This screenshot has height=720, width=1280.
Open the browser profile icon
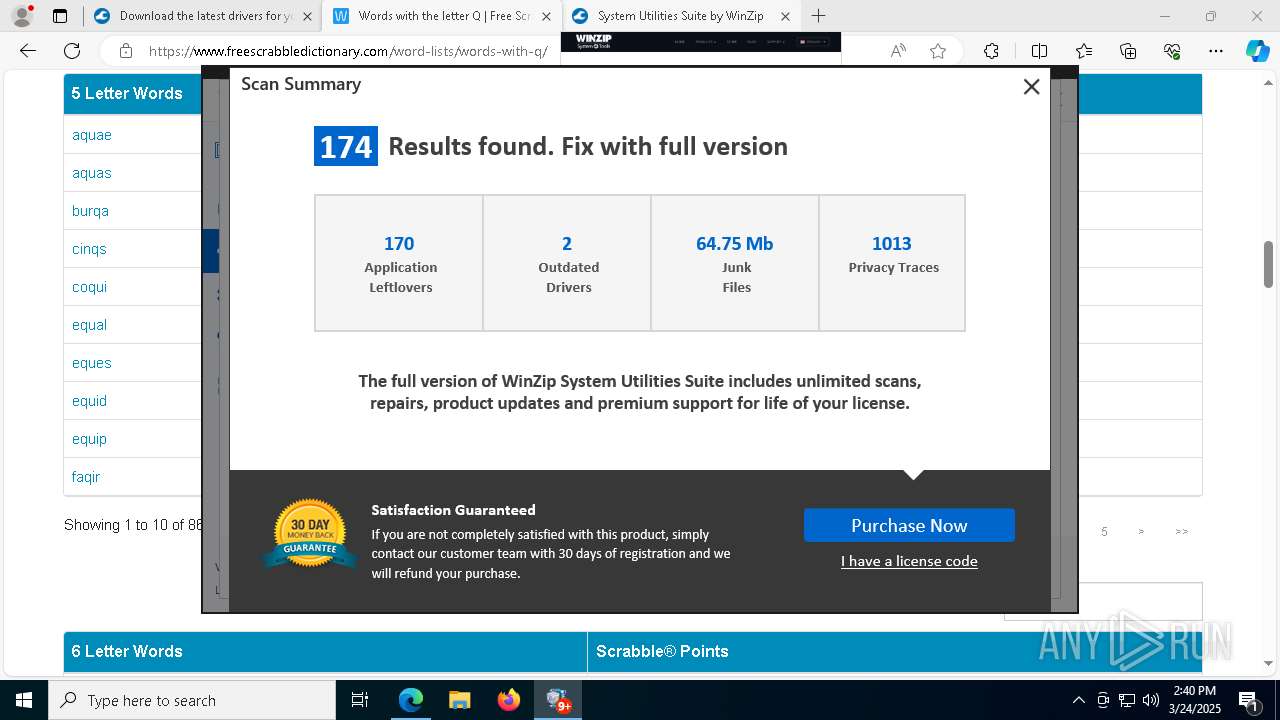pos(22,16)
